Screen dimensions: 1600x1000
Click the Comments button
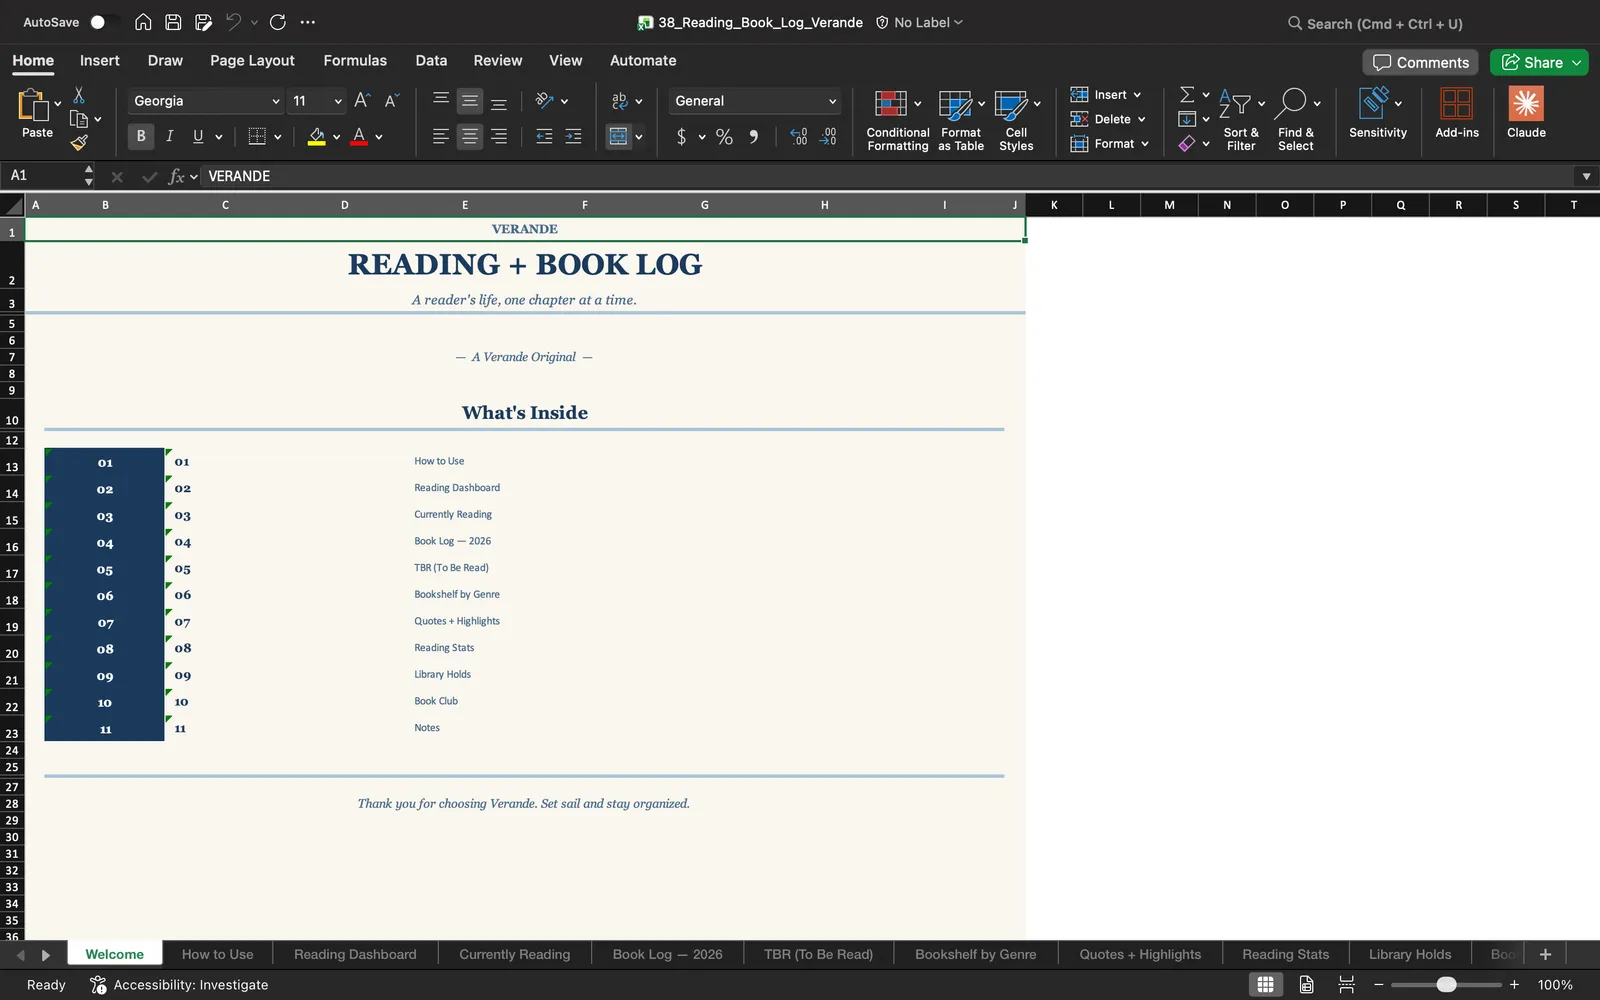[x=1420, y=62]
